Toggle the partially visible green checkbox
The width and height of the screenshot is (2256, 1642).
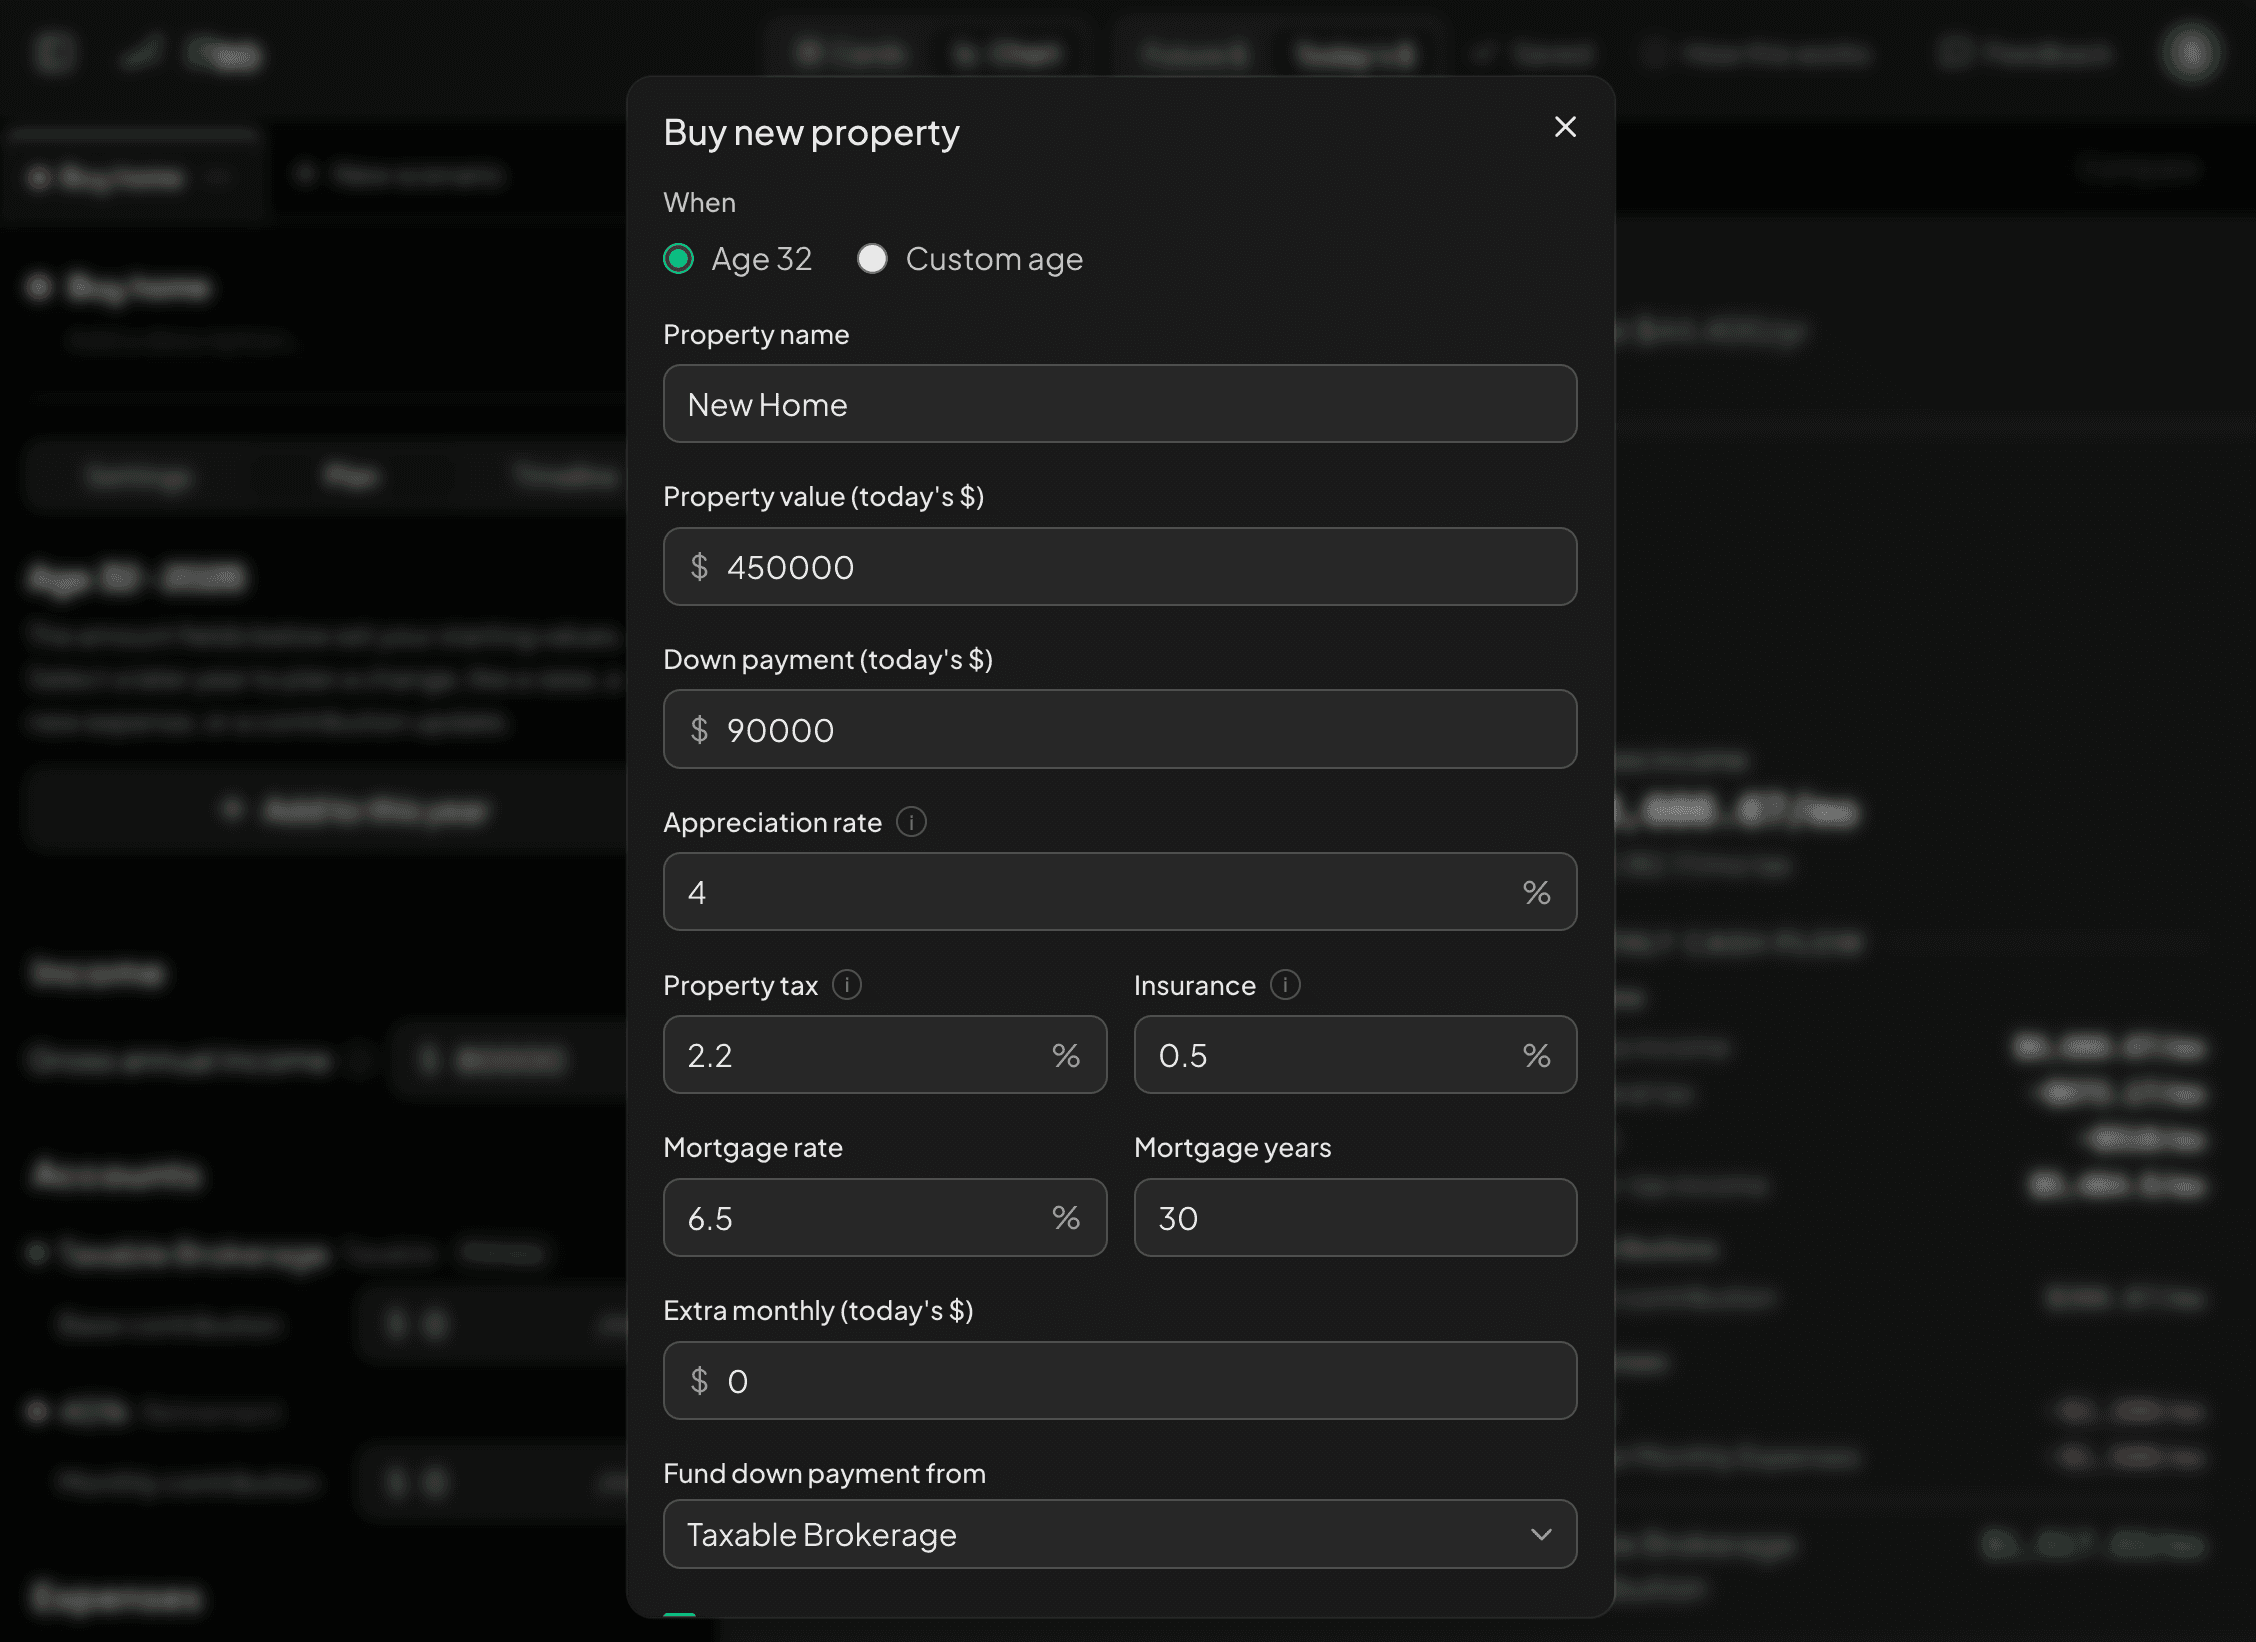(680, 1613)
